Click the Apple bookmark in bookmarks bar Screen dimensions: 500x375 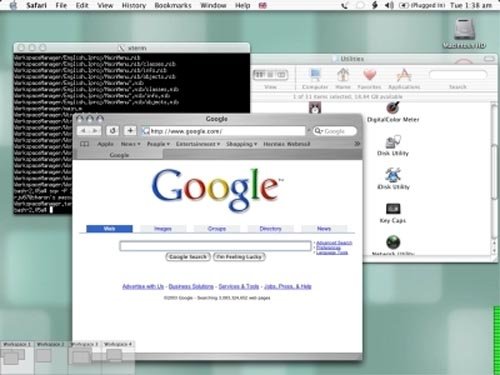coord(105,144)
